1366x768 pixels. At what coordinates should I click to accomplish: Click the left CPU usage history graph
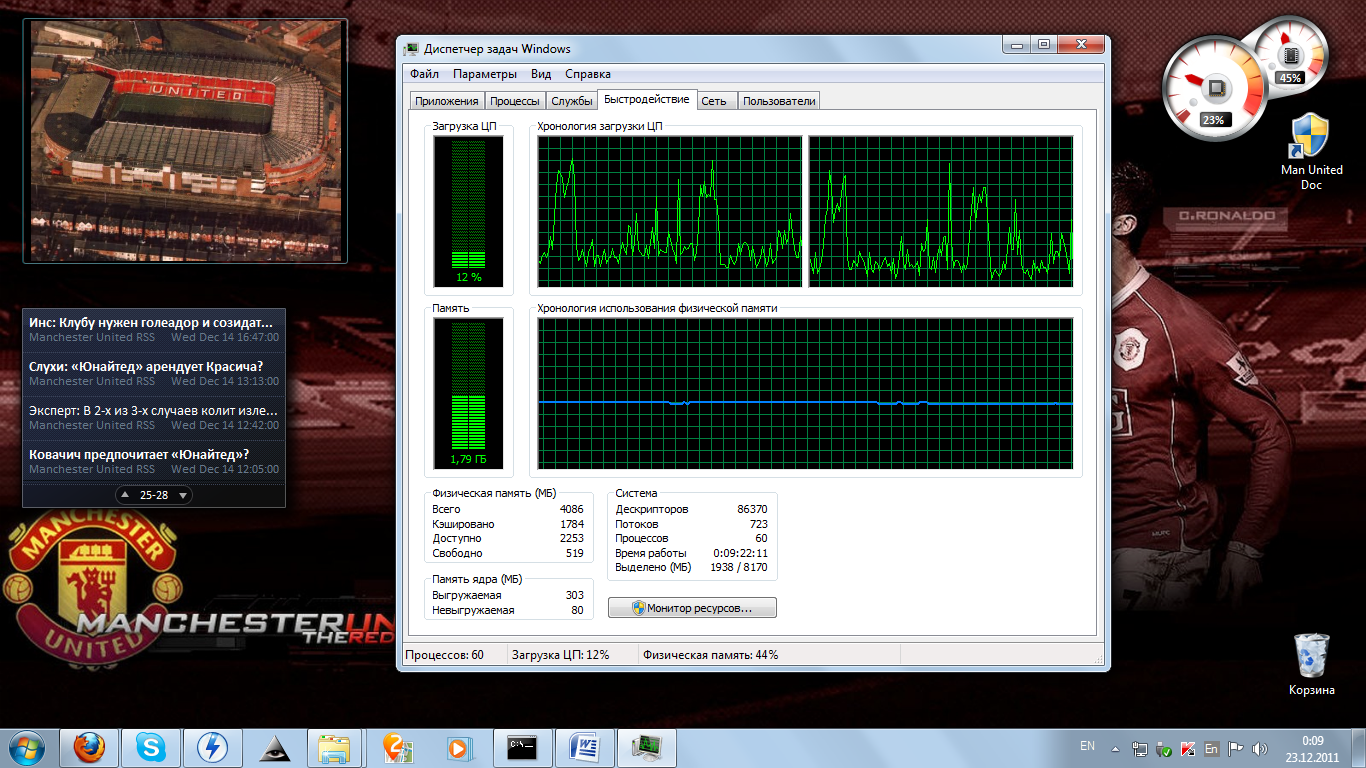[670, 212]
